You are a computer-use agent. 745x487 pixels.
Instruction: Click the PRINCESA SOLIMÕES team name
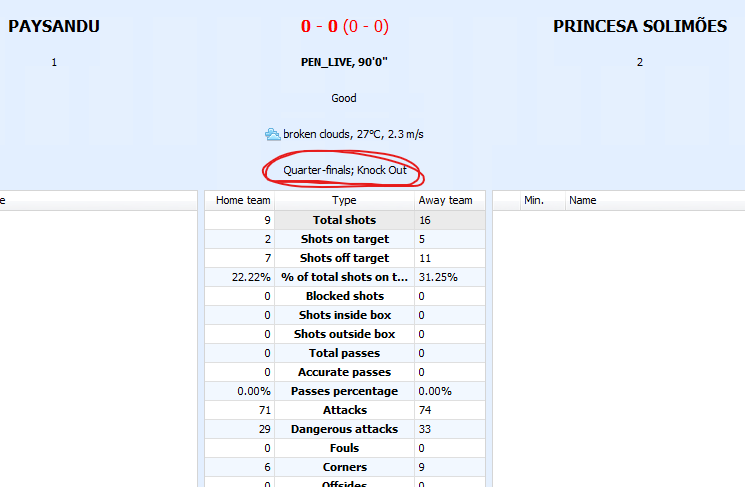coord(640,26)
